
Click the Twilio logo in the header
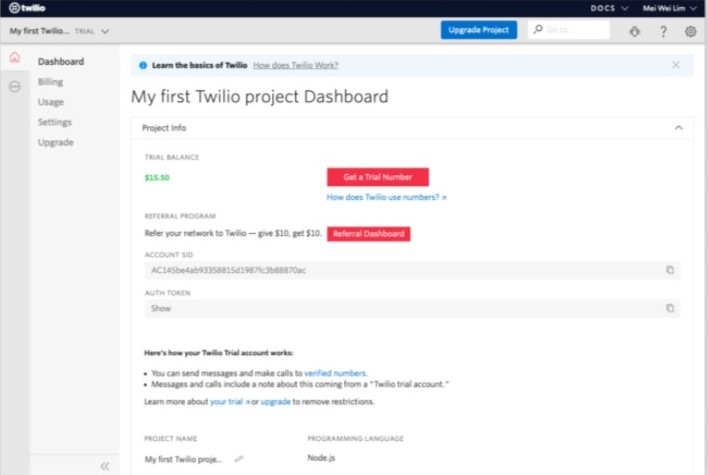pyautogui.click(x=27, y=8)
